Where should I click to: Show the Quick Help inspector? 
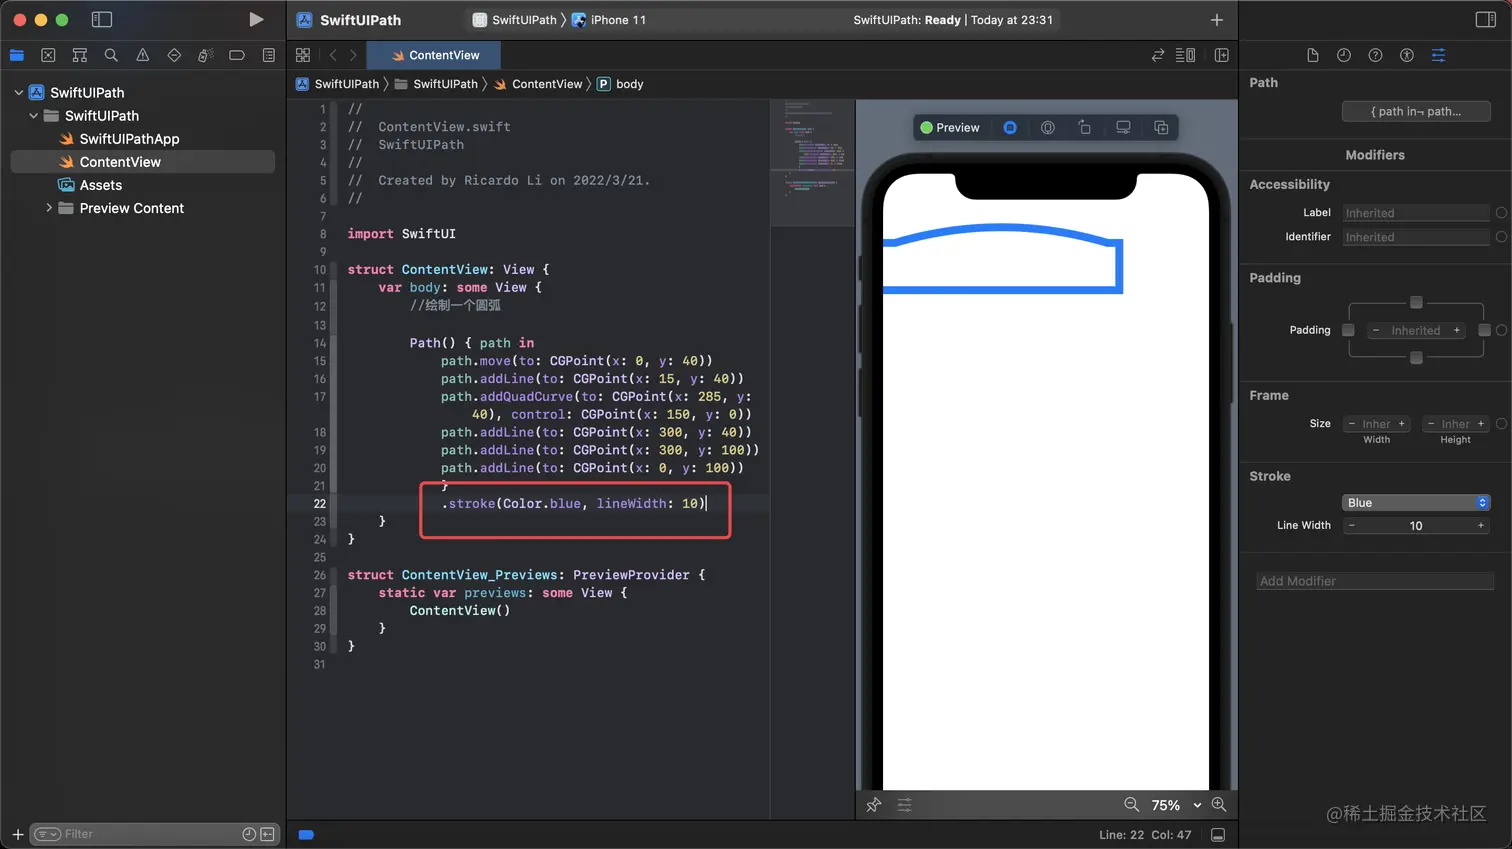click(1375, 55)
